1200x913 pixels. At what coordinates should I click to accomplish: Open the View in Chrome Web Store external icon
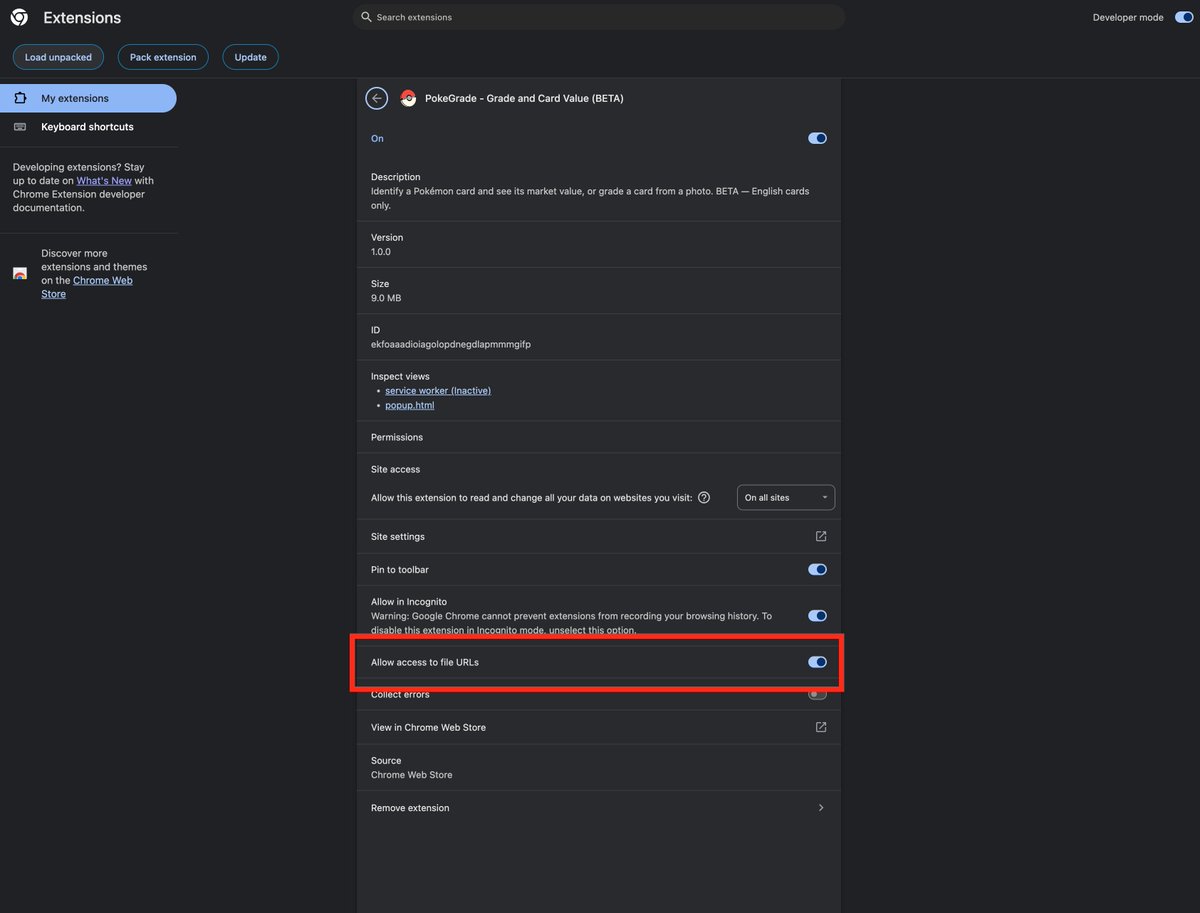[821, 727]
